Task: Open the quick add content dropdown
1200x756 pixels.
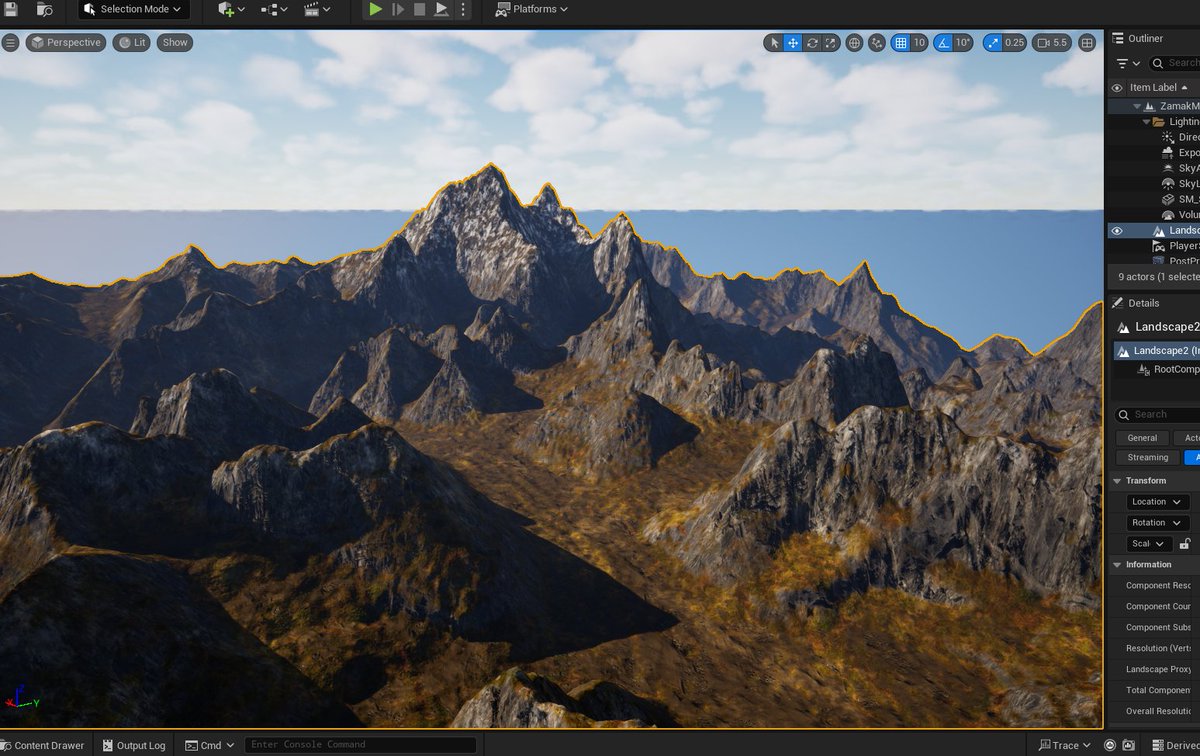Action: 231,9
